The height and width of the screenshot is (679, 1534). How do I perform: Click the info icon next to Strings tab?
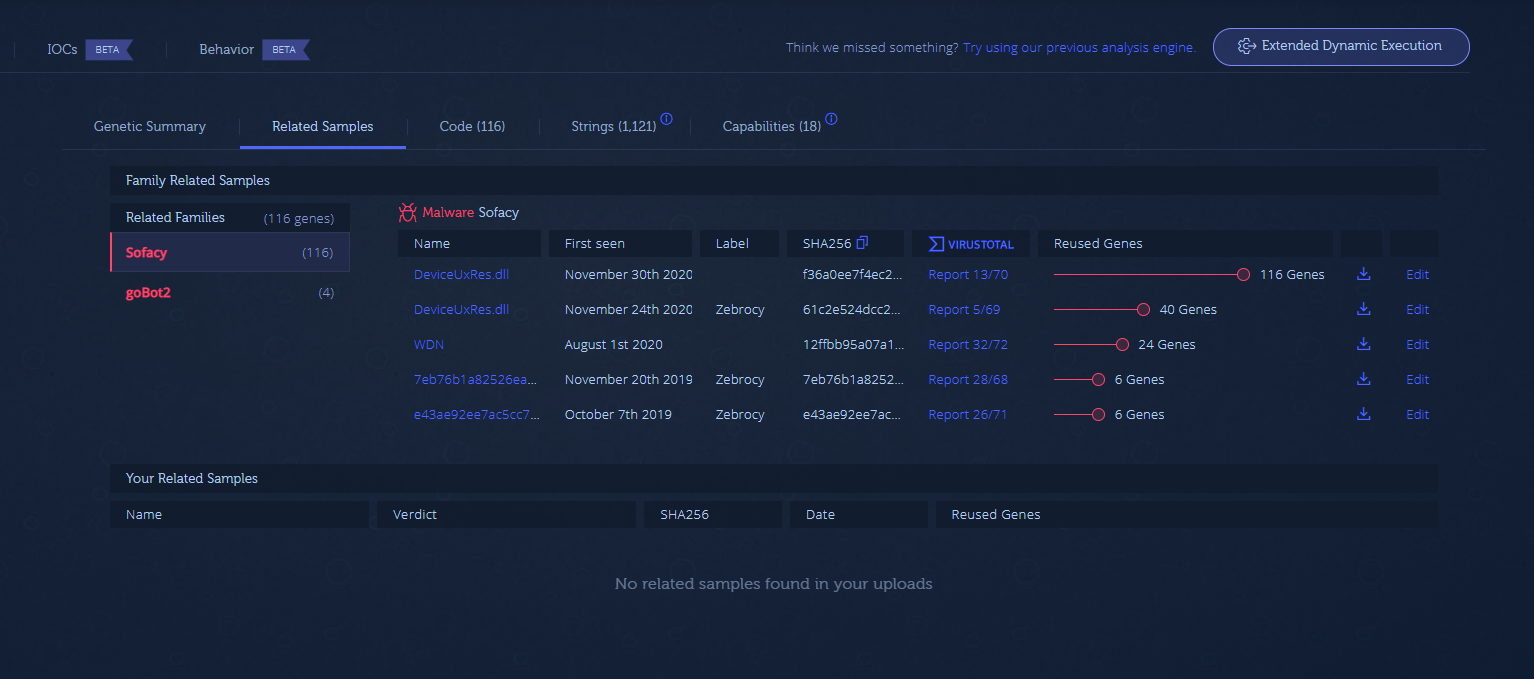click(x=666, y=120)
